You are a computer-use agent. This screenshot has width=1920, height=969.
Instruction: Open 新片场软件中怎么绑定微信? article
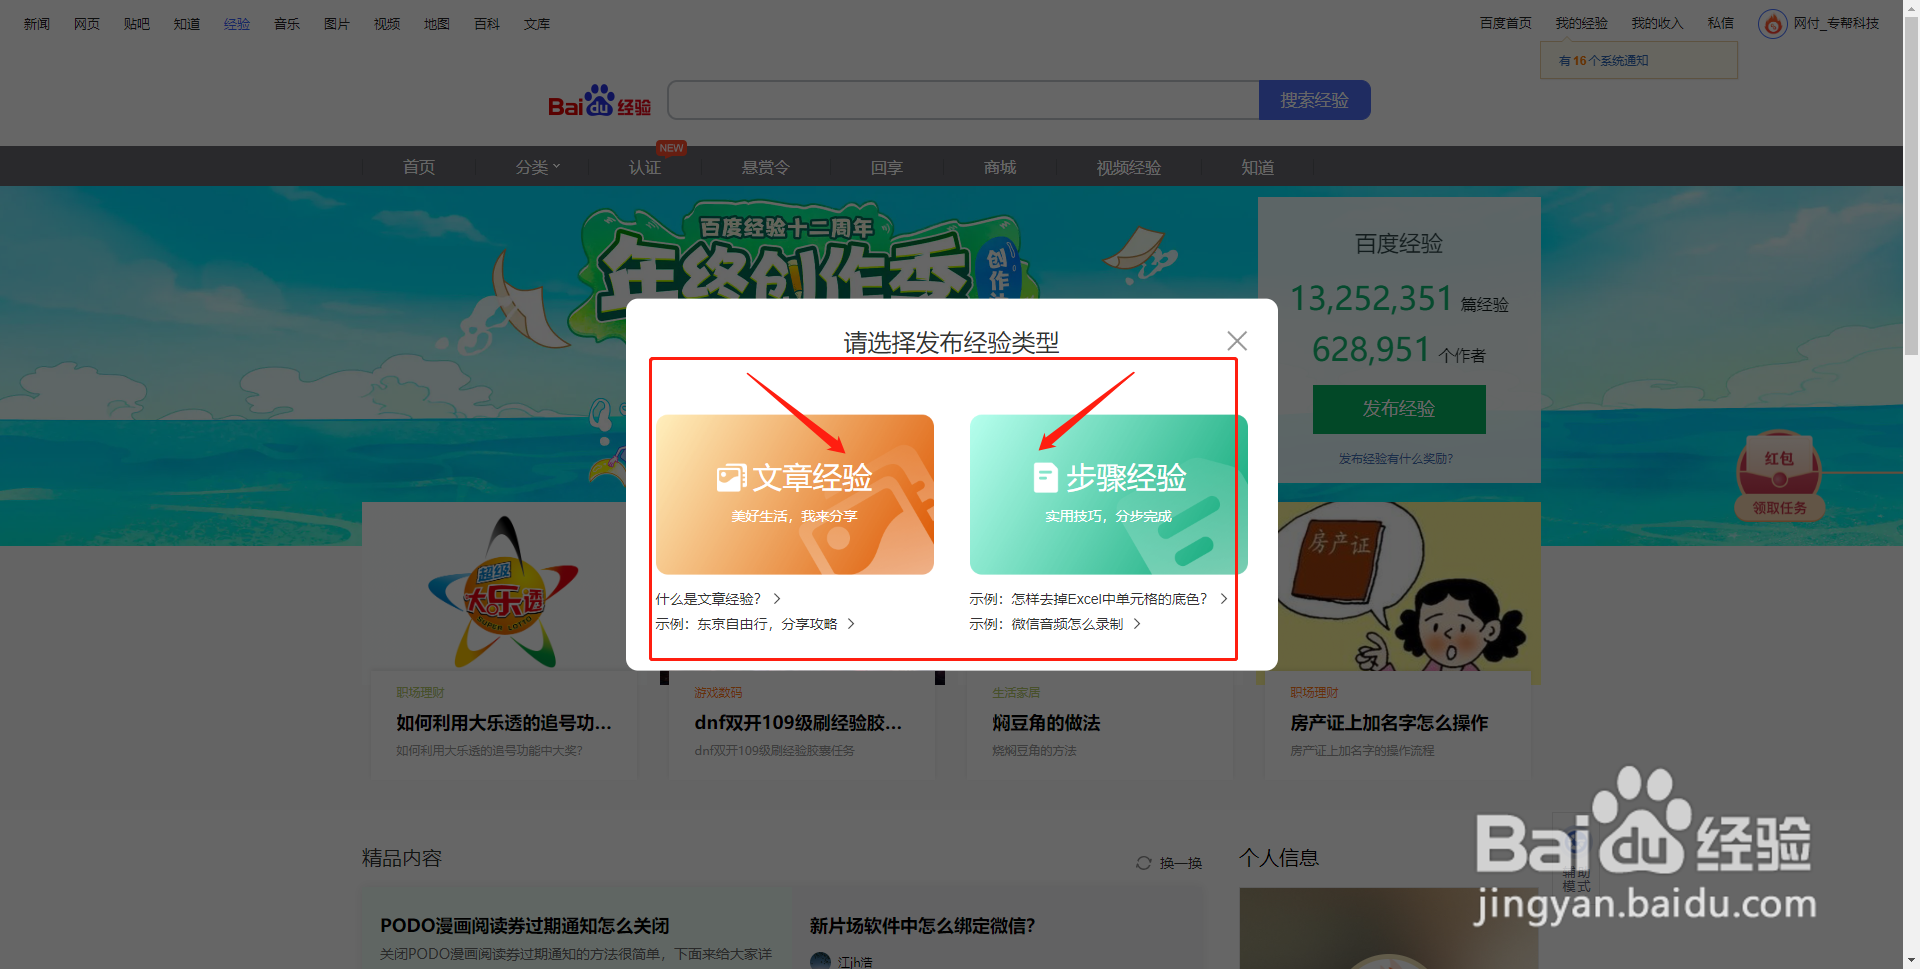tap(922, 926)
